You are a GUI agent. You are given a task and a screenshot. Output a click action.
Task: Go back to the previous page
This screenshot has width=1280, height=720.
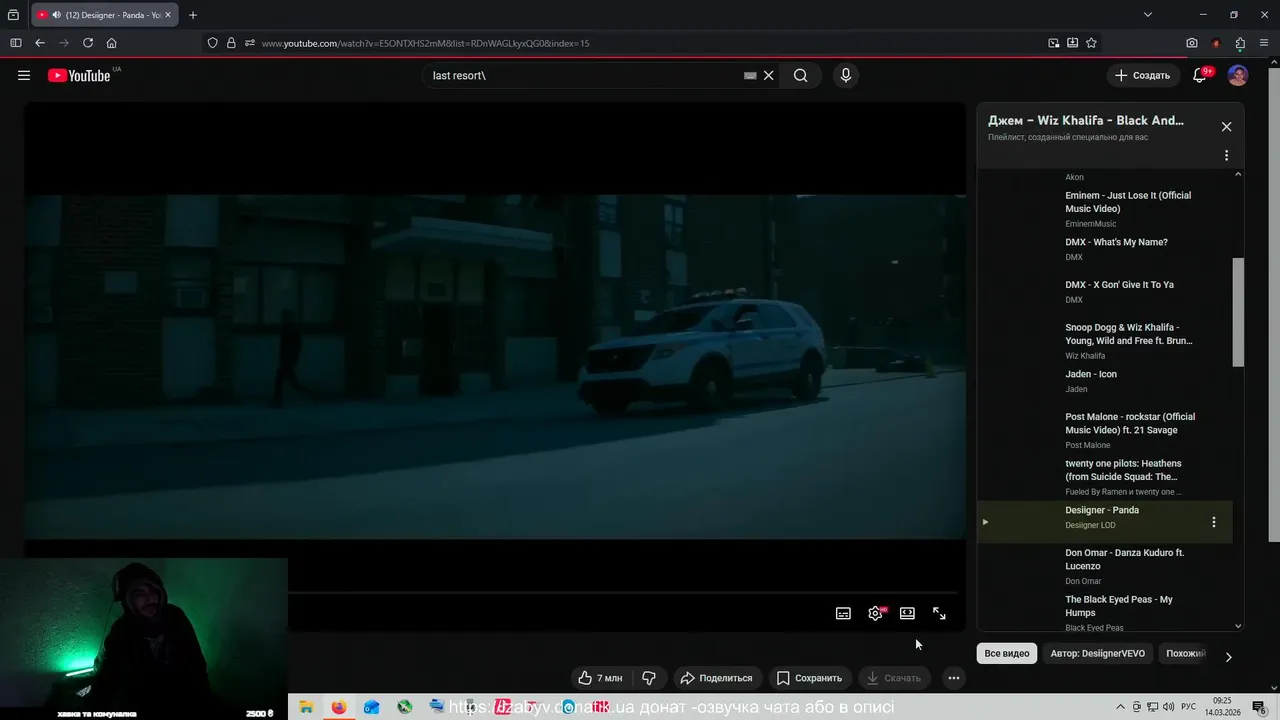click(x=40, y=43)
